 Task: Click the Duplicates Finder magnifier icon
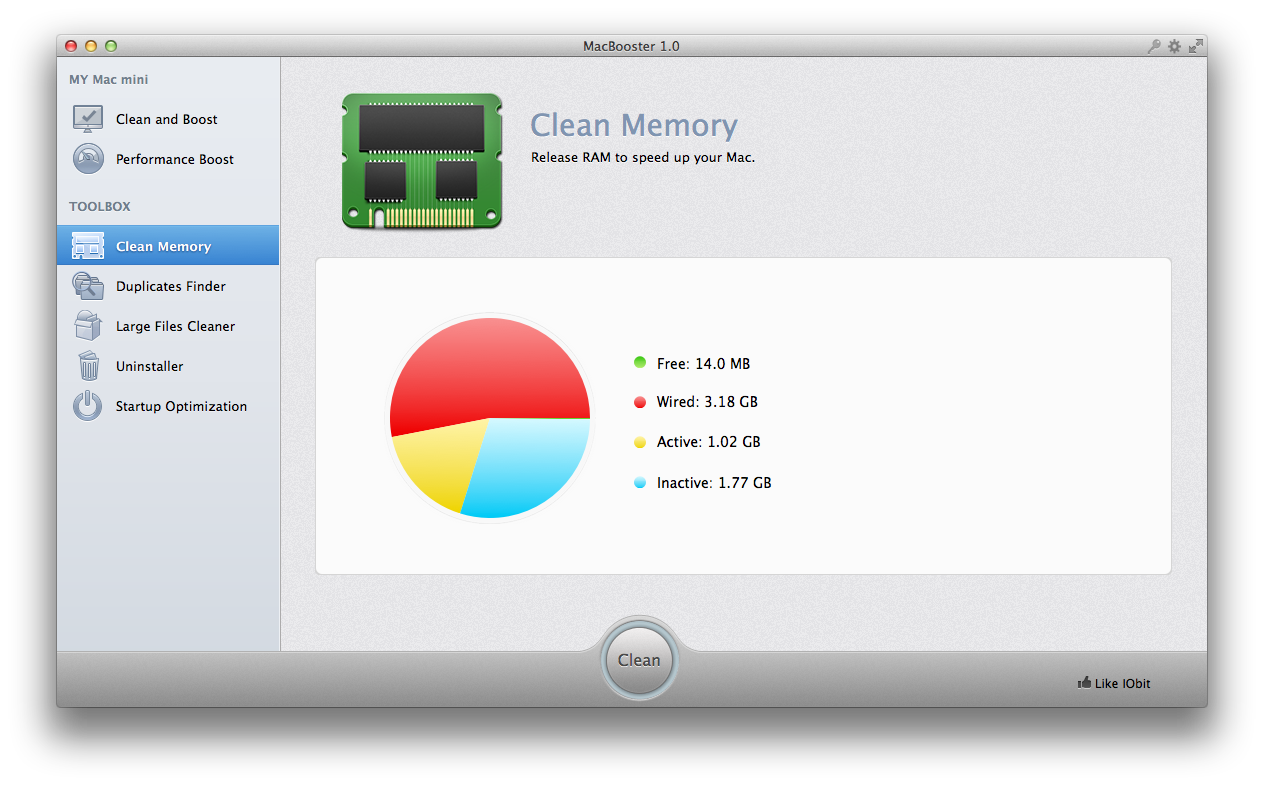tap(88, 286)
